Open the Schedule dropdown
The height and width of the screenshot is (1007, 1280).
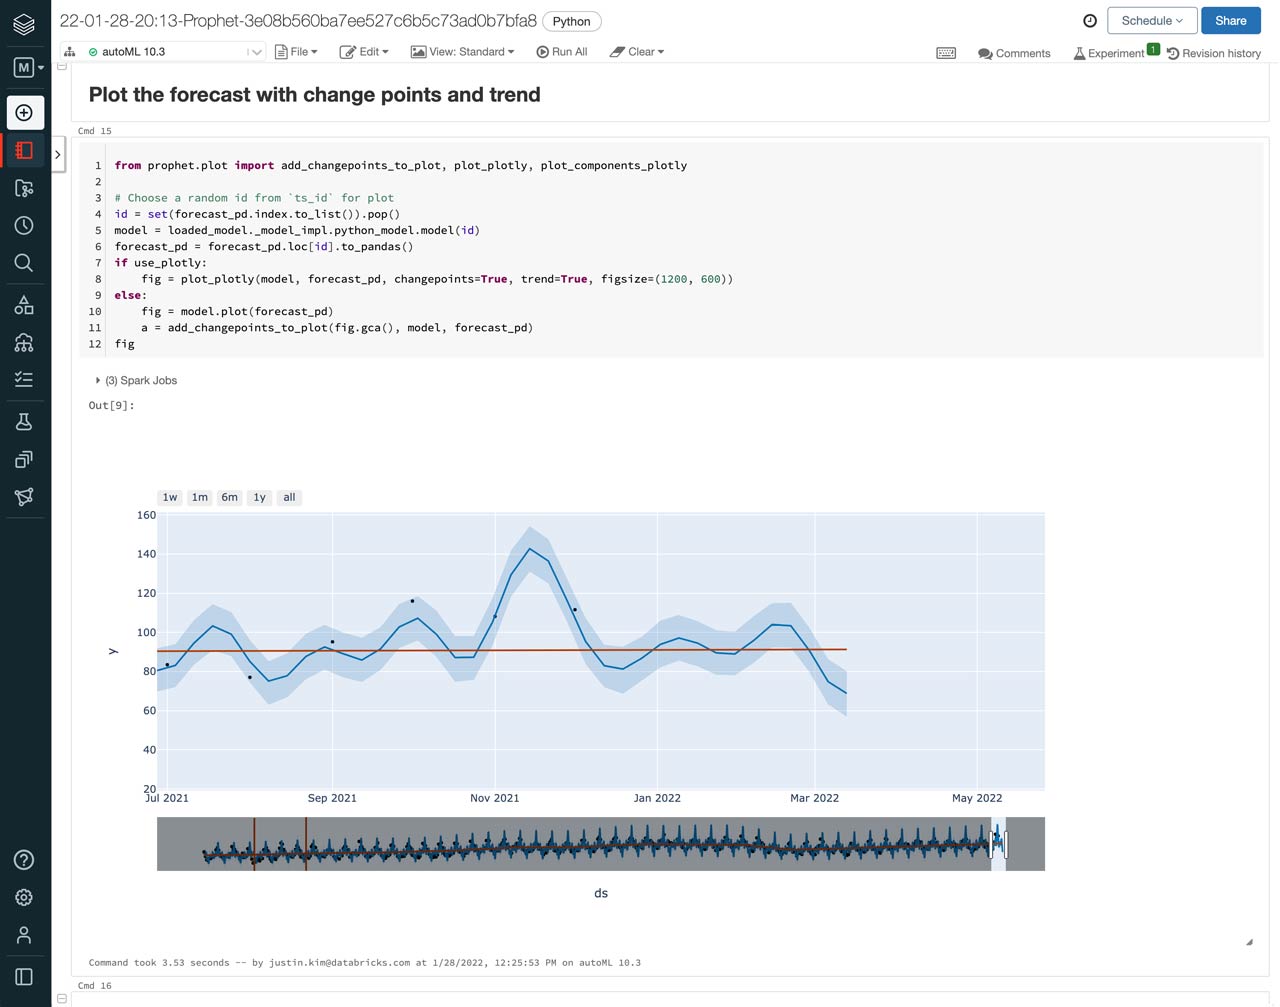pos(1151,21)
